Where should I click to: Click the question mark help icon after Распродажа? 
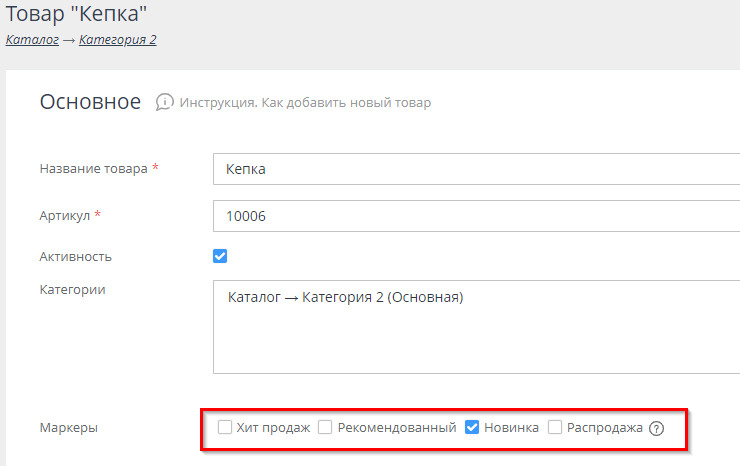coord(656,428)
